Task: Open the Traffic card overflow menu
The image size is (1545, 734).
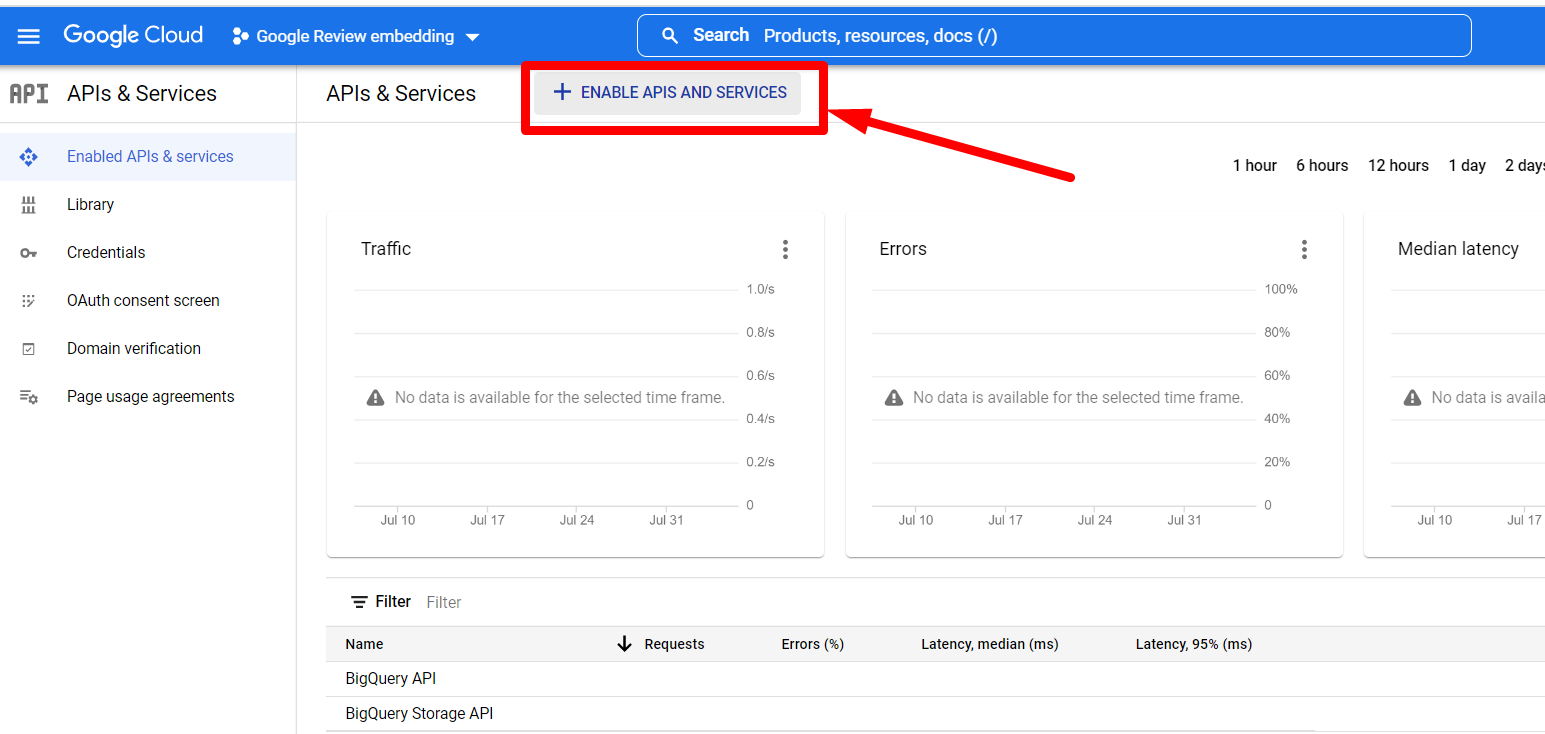Action: tap(786, 249)
